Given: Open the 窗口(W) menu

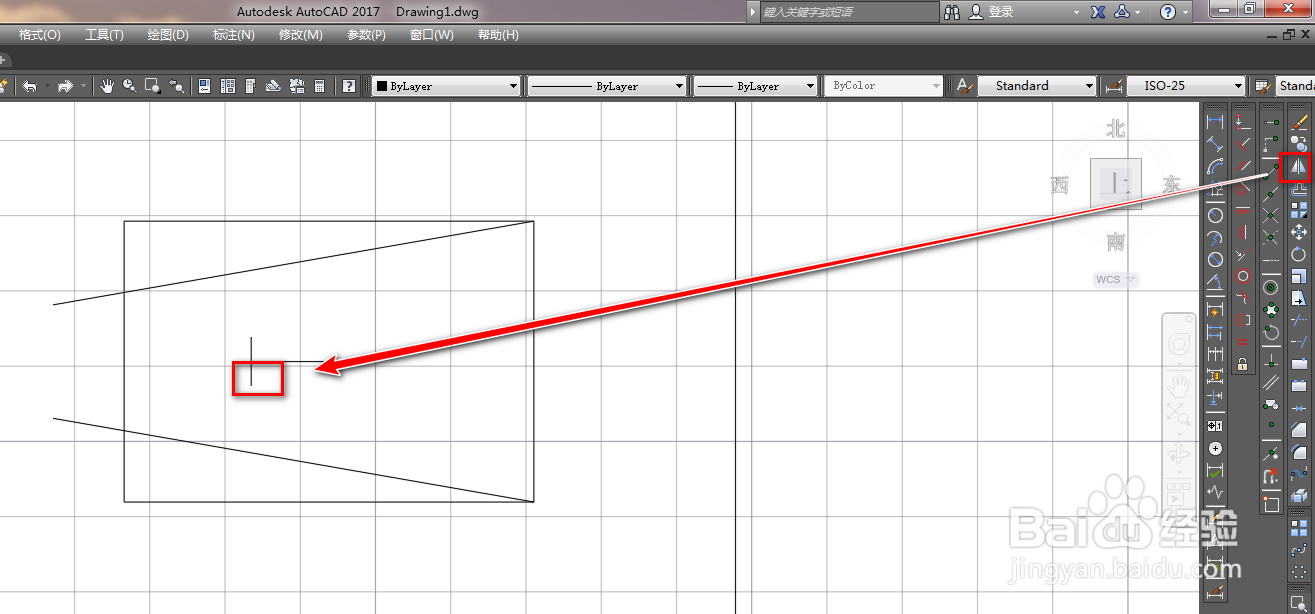Looking at the screenshot, I should (432, 35).
